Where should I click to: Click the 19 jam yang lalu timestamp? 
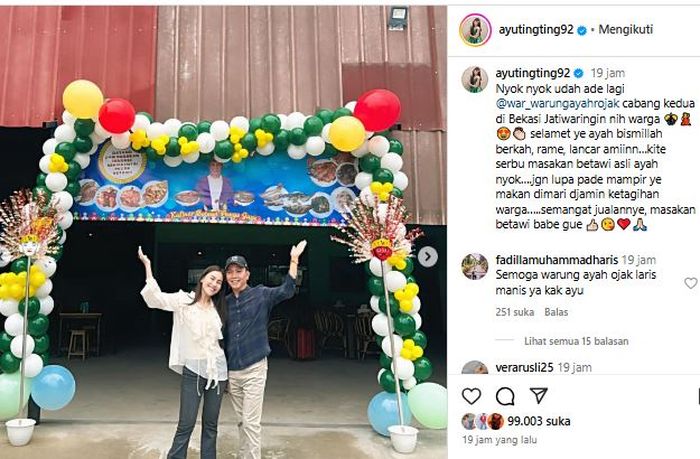(x=499, y=440)
